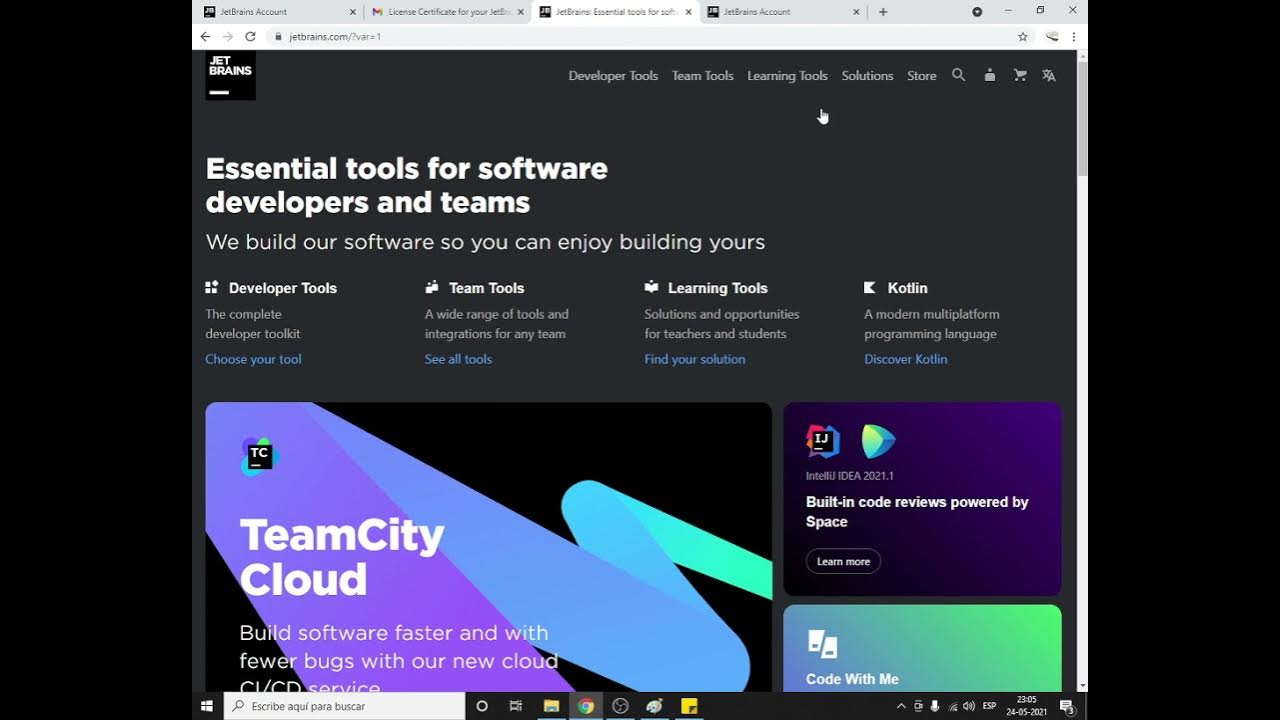Click the Code With Me icon
This screenshot has width=1280, height=720.
(x=822, y=644)
